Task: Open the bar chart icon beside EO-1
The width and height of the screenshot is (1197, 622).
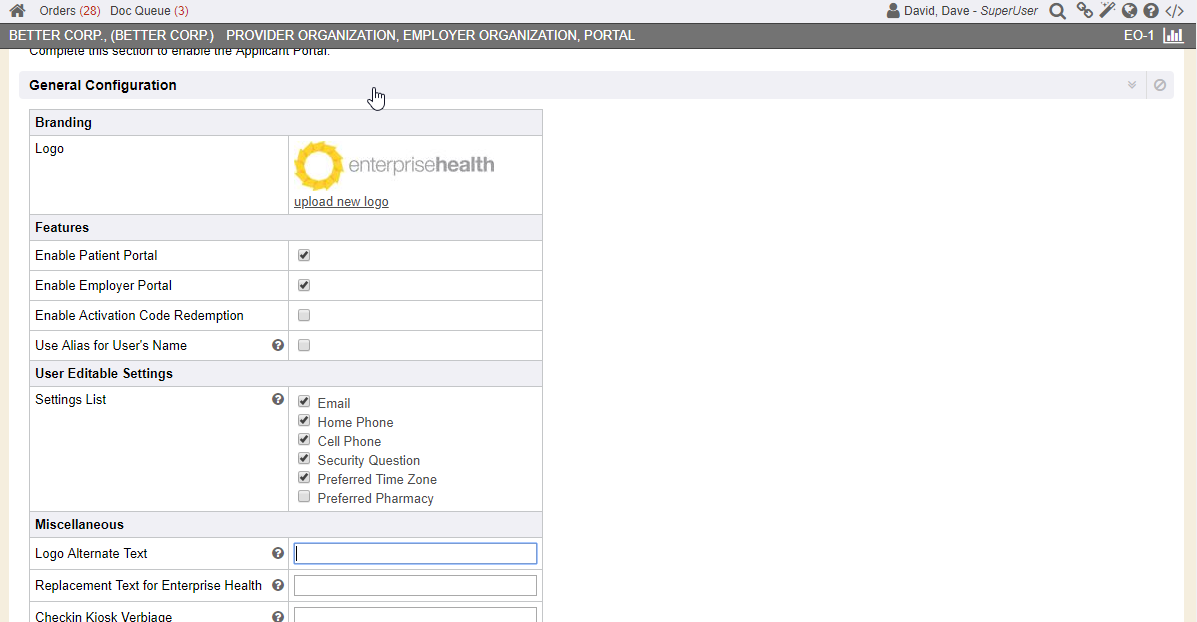Action: point(1173,36)
